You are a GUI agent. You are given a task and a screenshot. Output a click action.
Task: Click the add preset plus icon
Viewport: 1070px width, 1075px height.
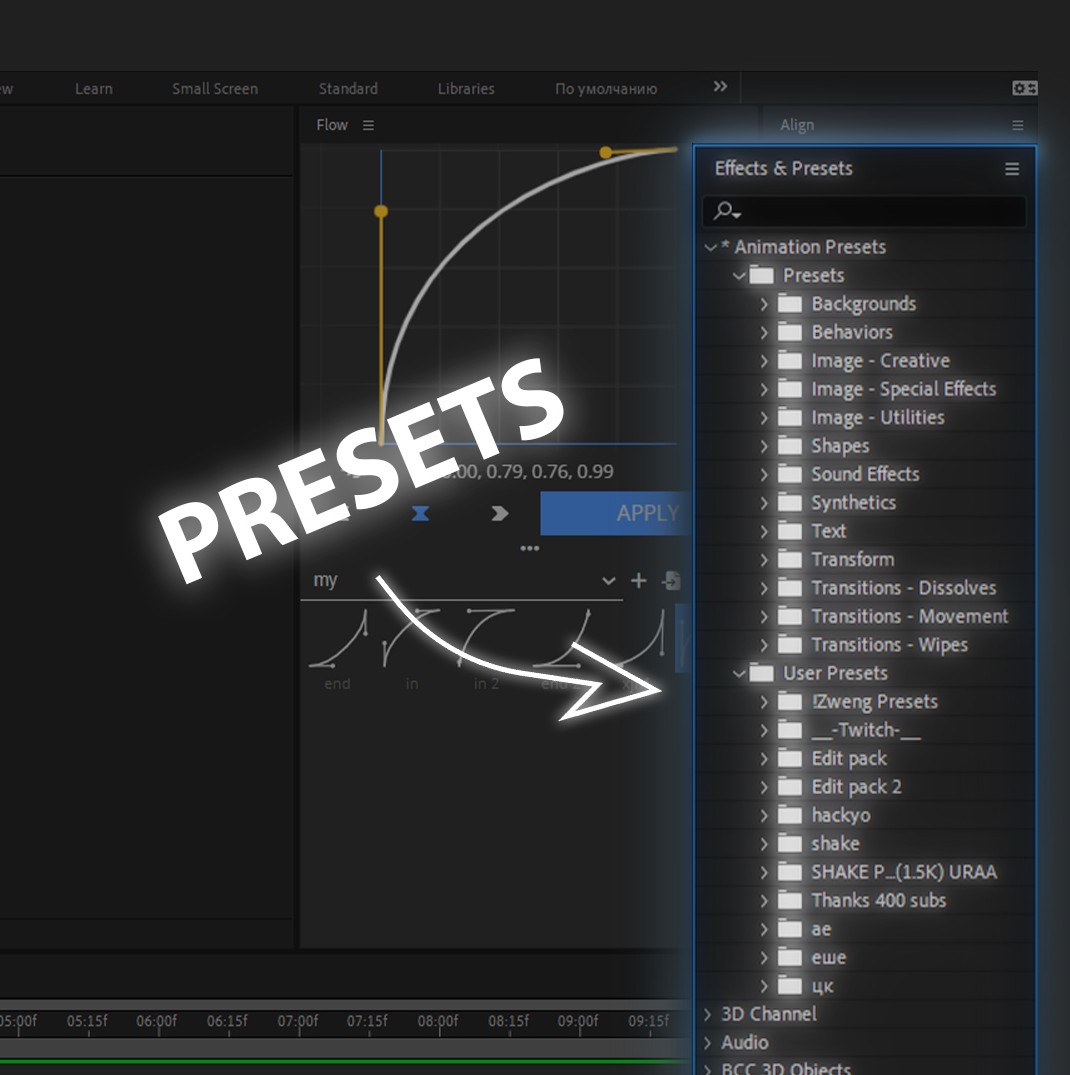(639, 581)
